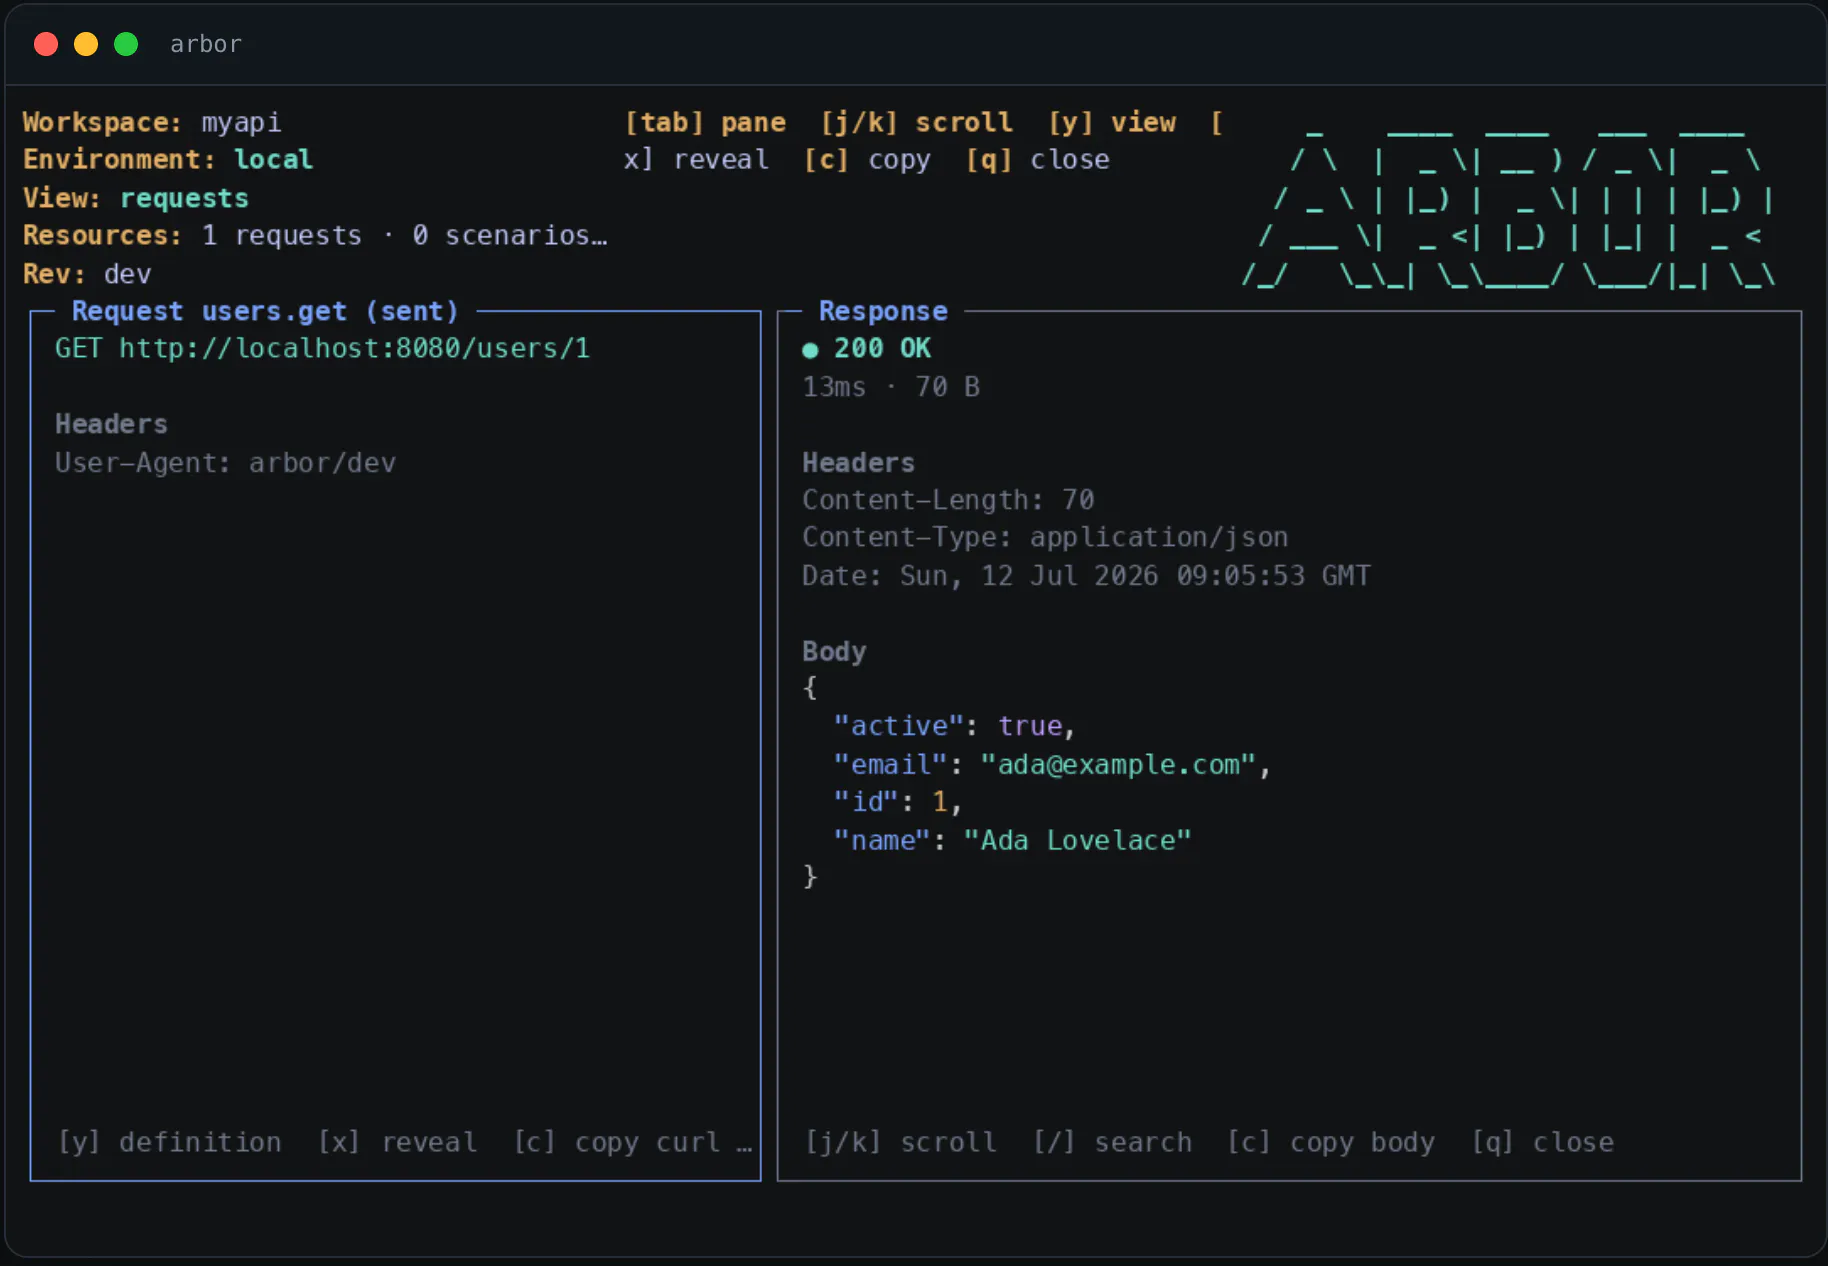Click the User-Agent: arbor/dev header line

pos(225,463)
